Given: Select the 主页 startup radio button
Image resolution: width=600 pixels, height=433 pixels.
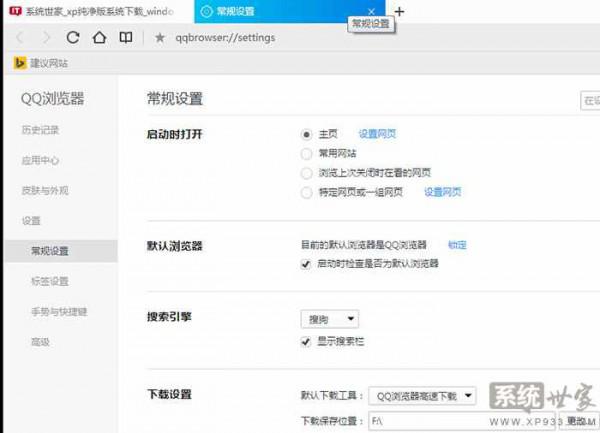Looking at the screenshot, I should point(306,134).
